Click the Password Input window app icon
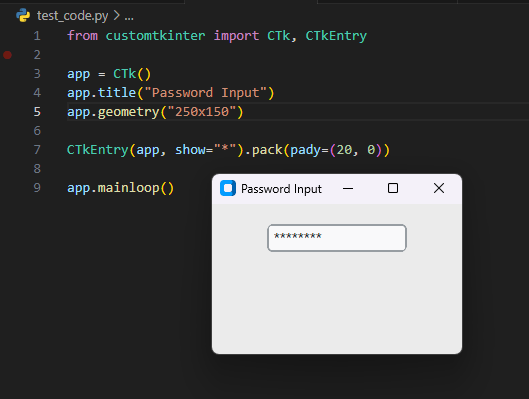The width and height of the screenshot is (529, 399). [228, 188]
